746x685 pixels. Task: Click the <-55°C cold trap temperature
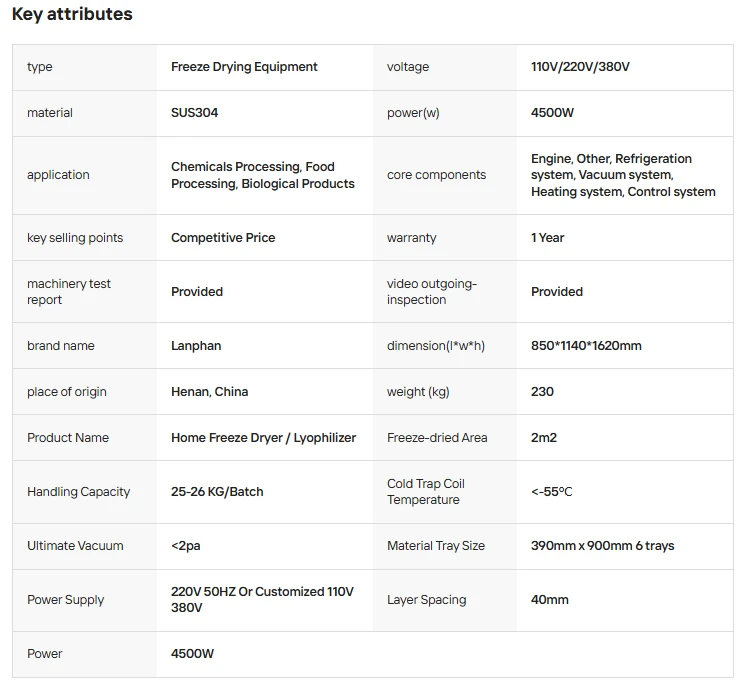551,492
